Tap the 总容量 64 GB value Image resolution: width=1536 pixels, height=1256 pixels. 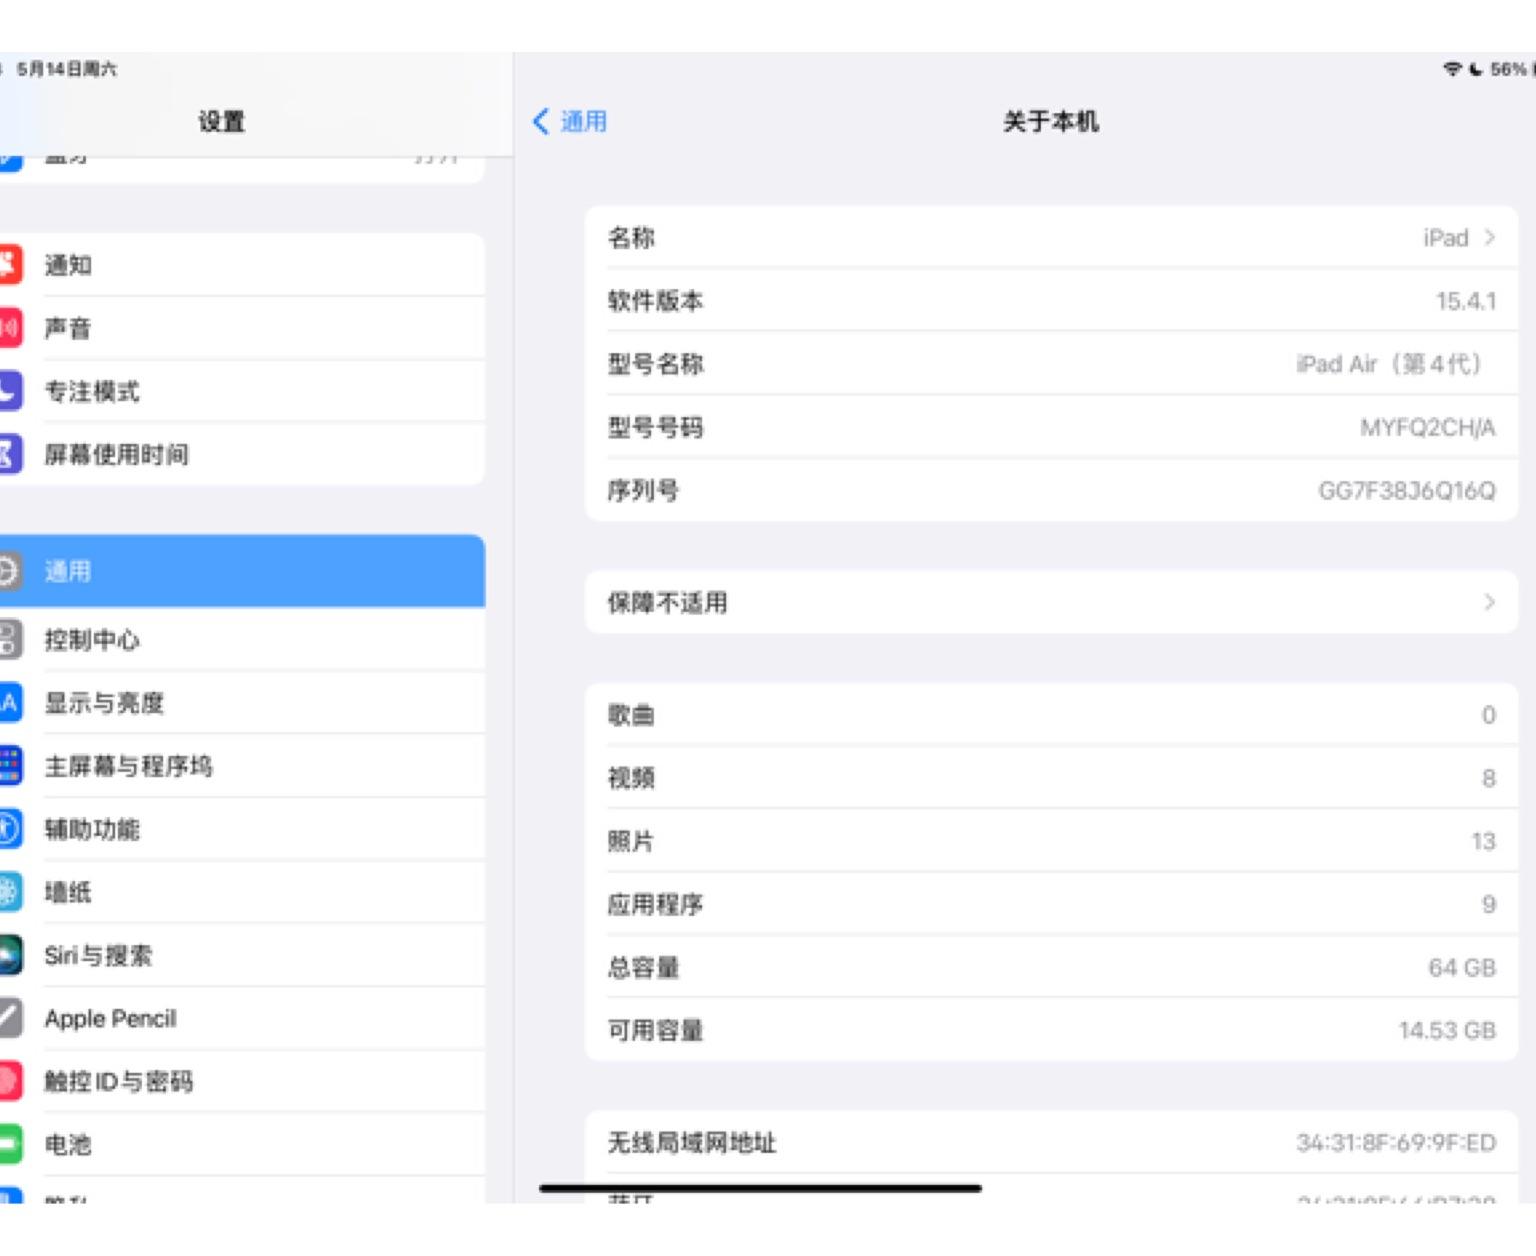pyautogui.click(x=1462, y=967)
